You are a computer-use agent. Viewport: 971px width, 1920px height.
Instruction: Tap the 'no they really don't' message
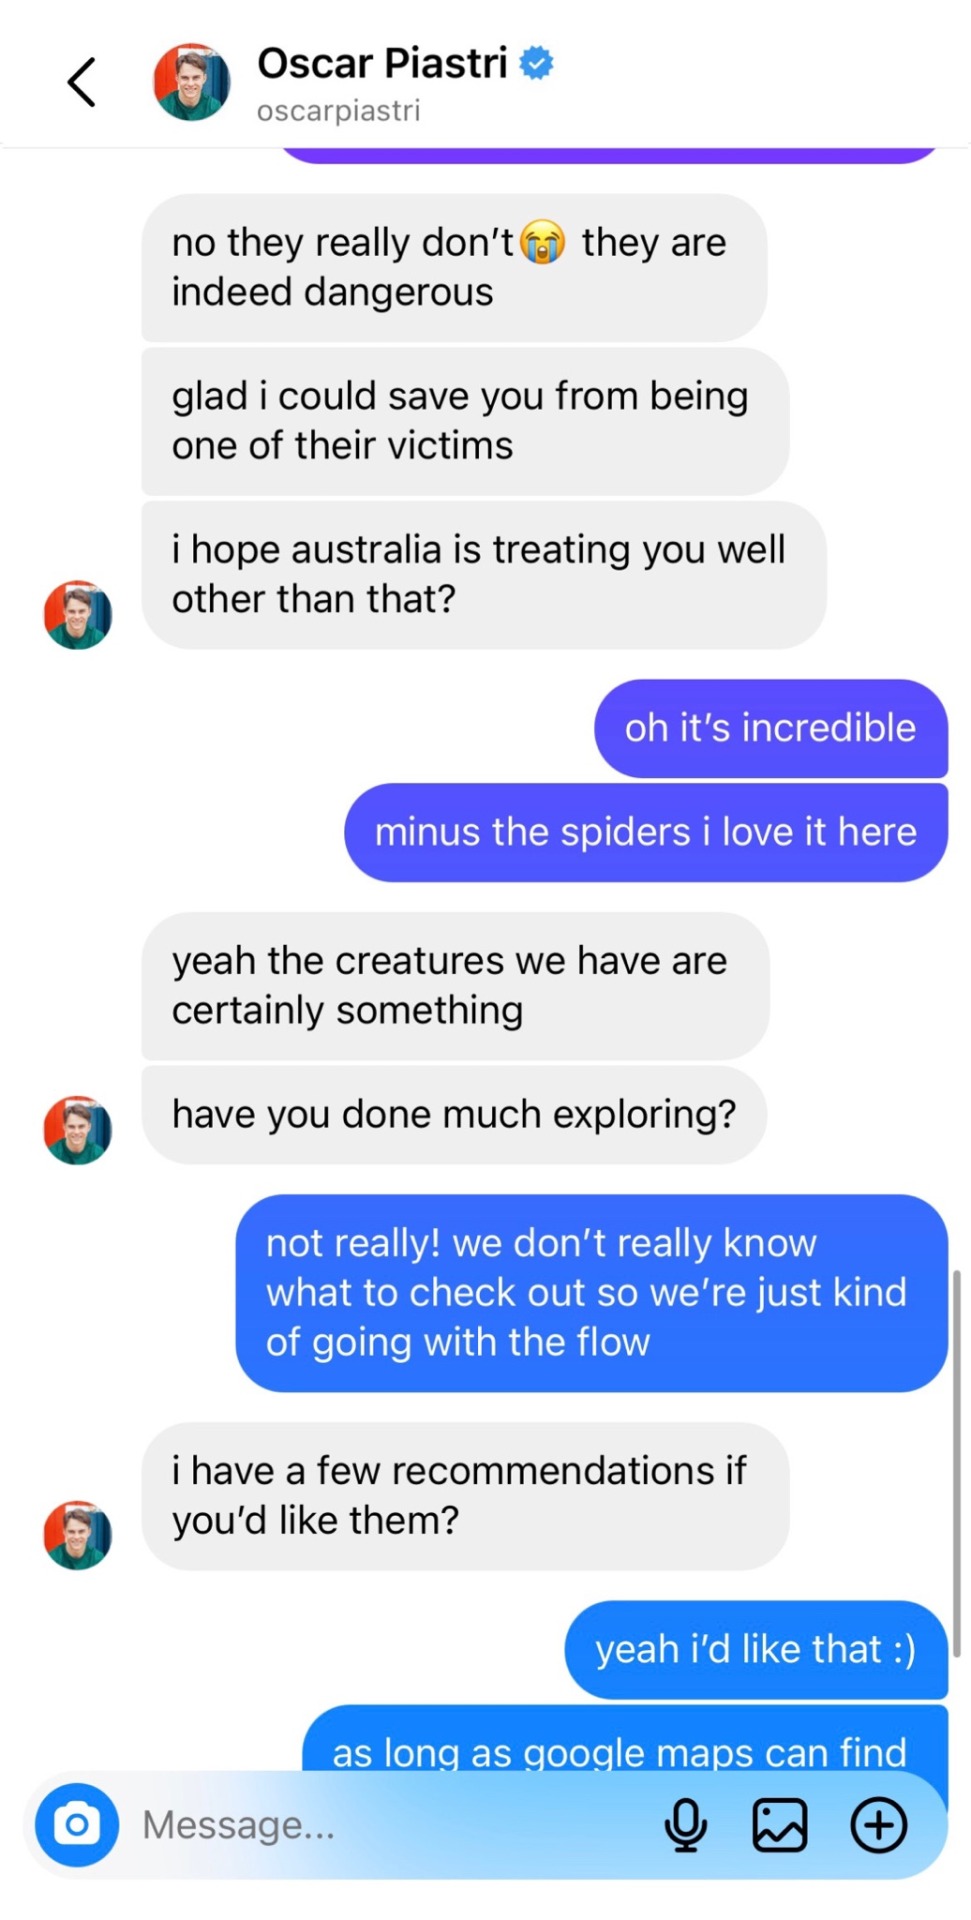(454, 268)
